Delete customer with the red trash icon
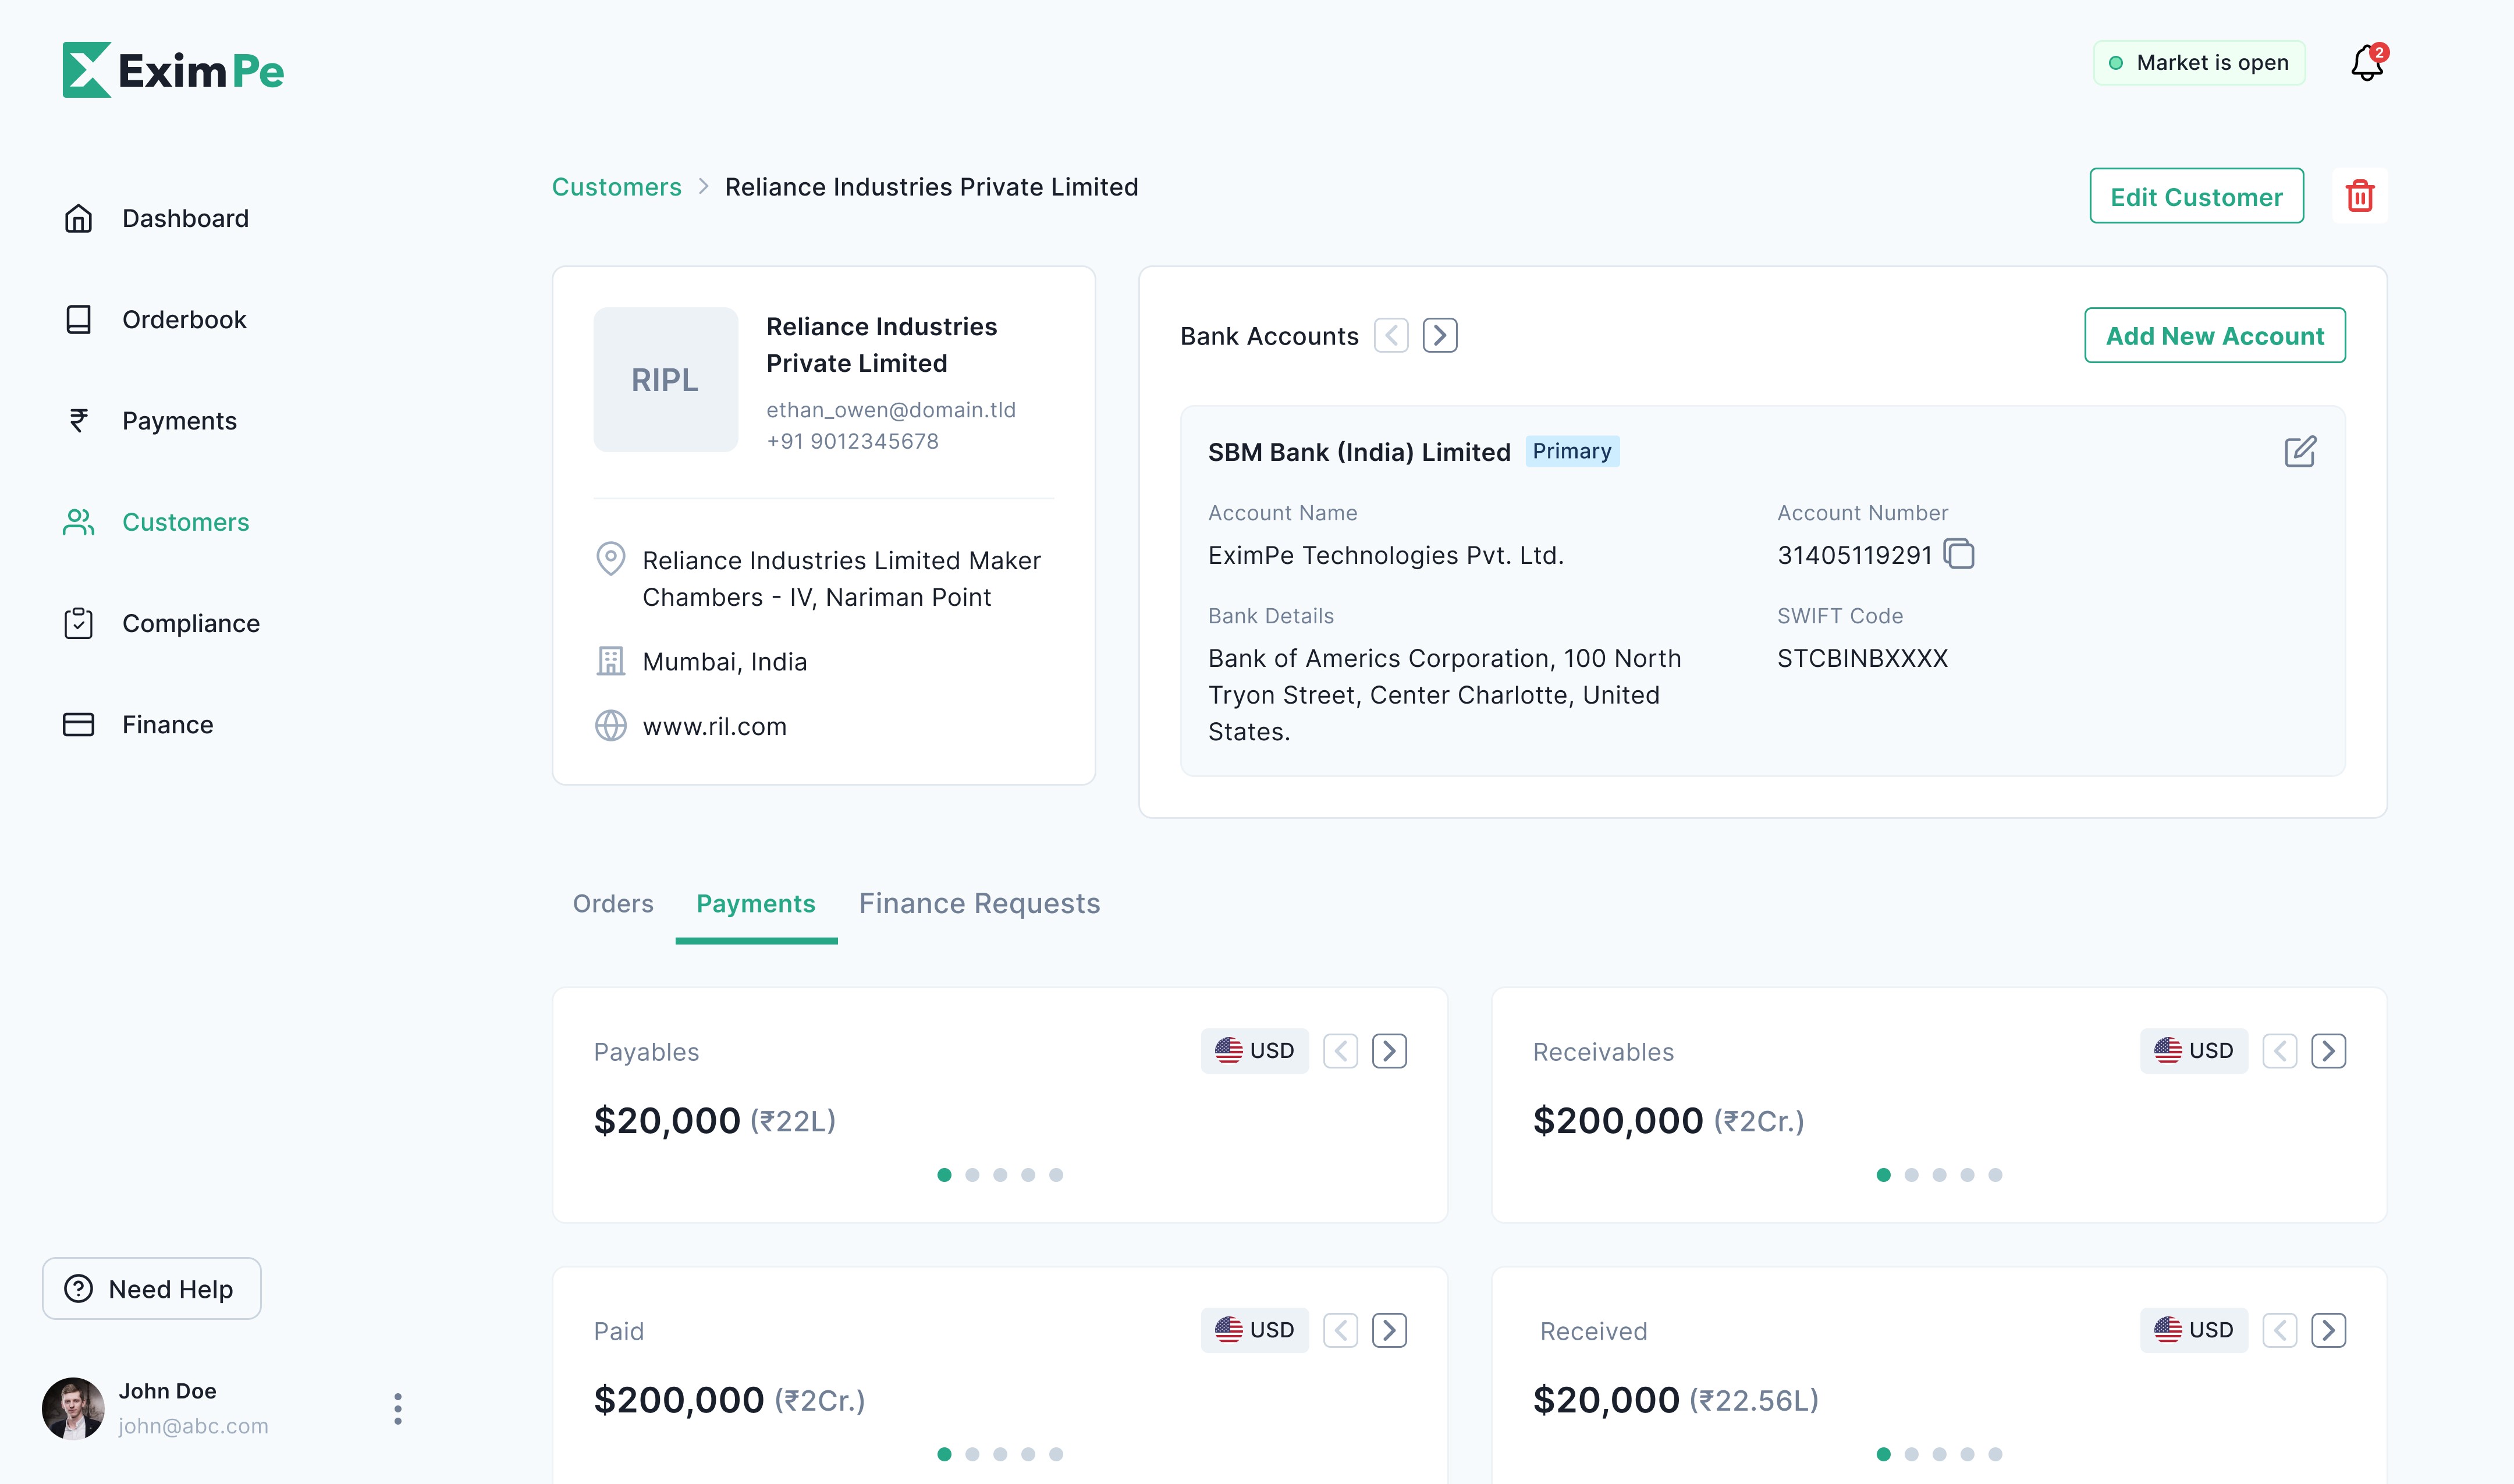 [2360, 196]
